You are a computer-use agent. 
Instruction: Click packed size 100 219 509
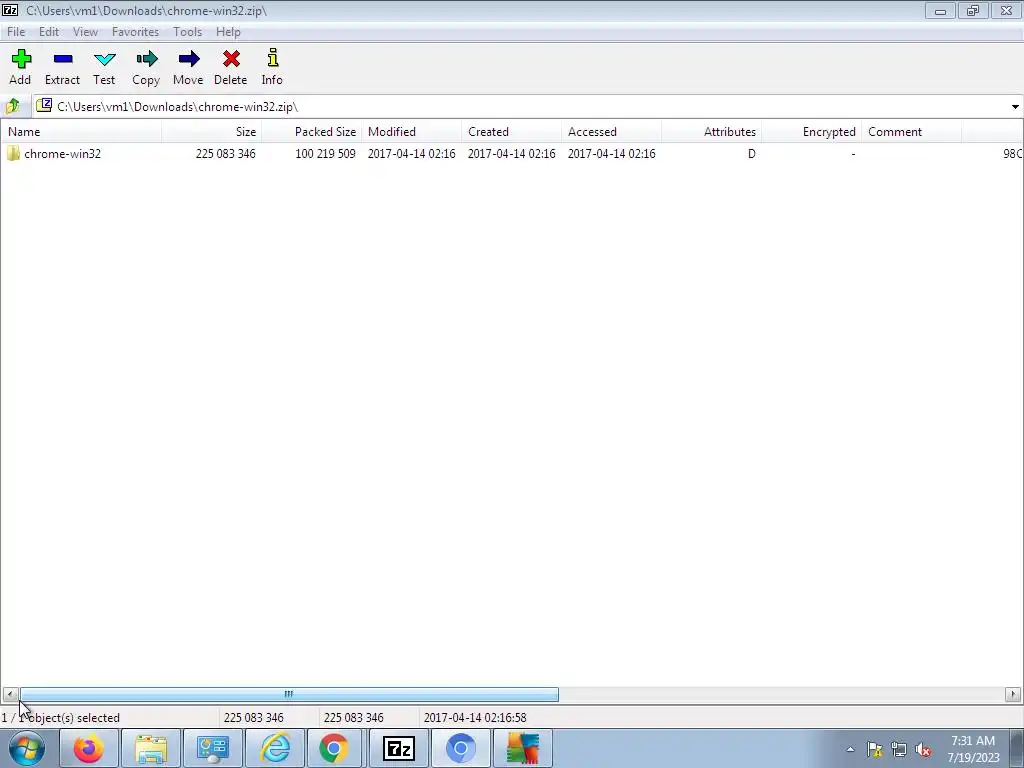325,153
